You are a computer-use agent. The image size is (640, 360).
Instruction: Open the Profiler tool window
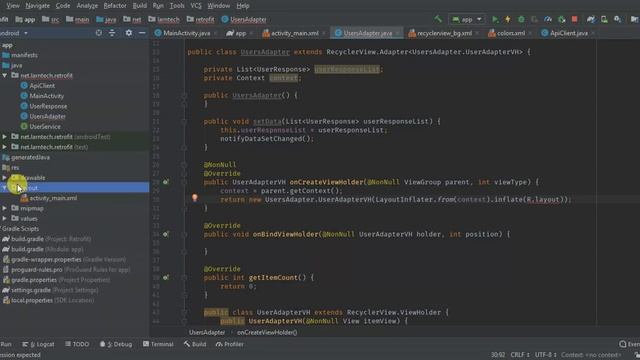tap(229, 344)
